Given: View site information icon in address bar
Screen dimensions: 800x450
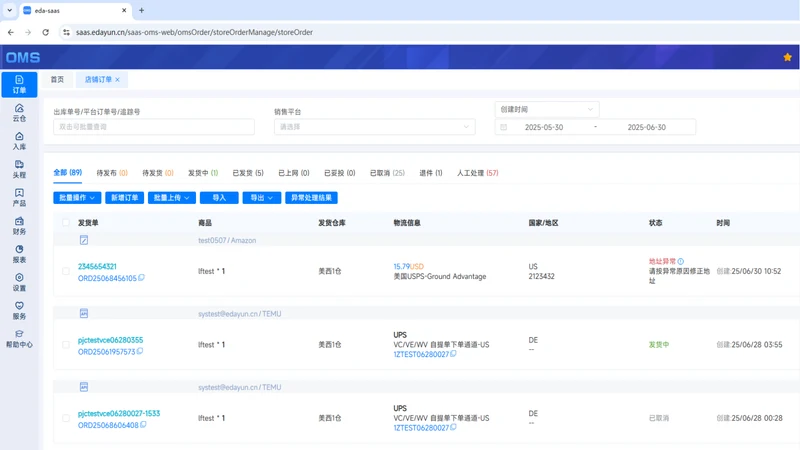Looking at the screenshot, I should click(66, 32).
